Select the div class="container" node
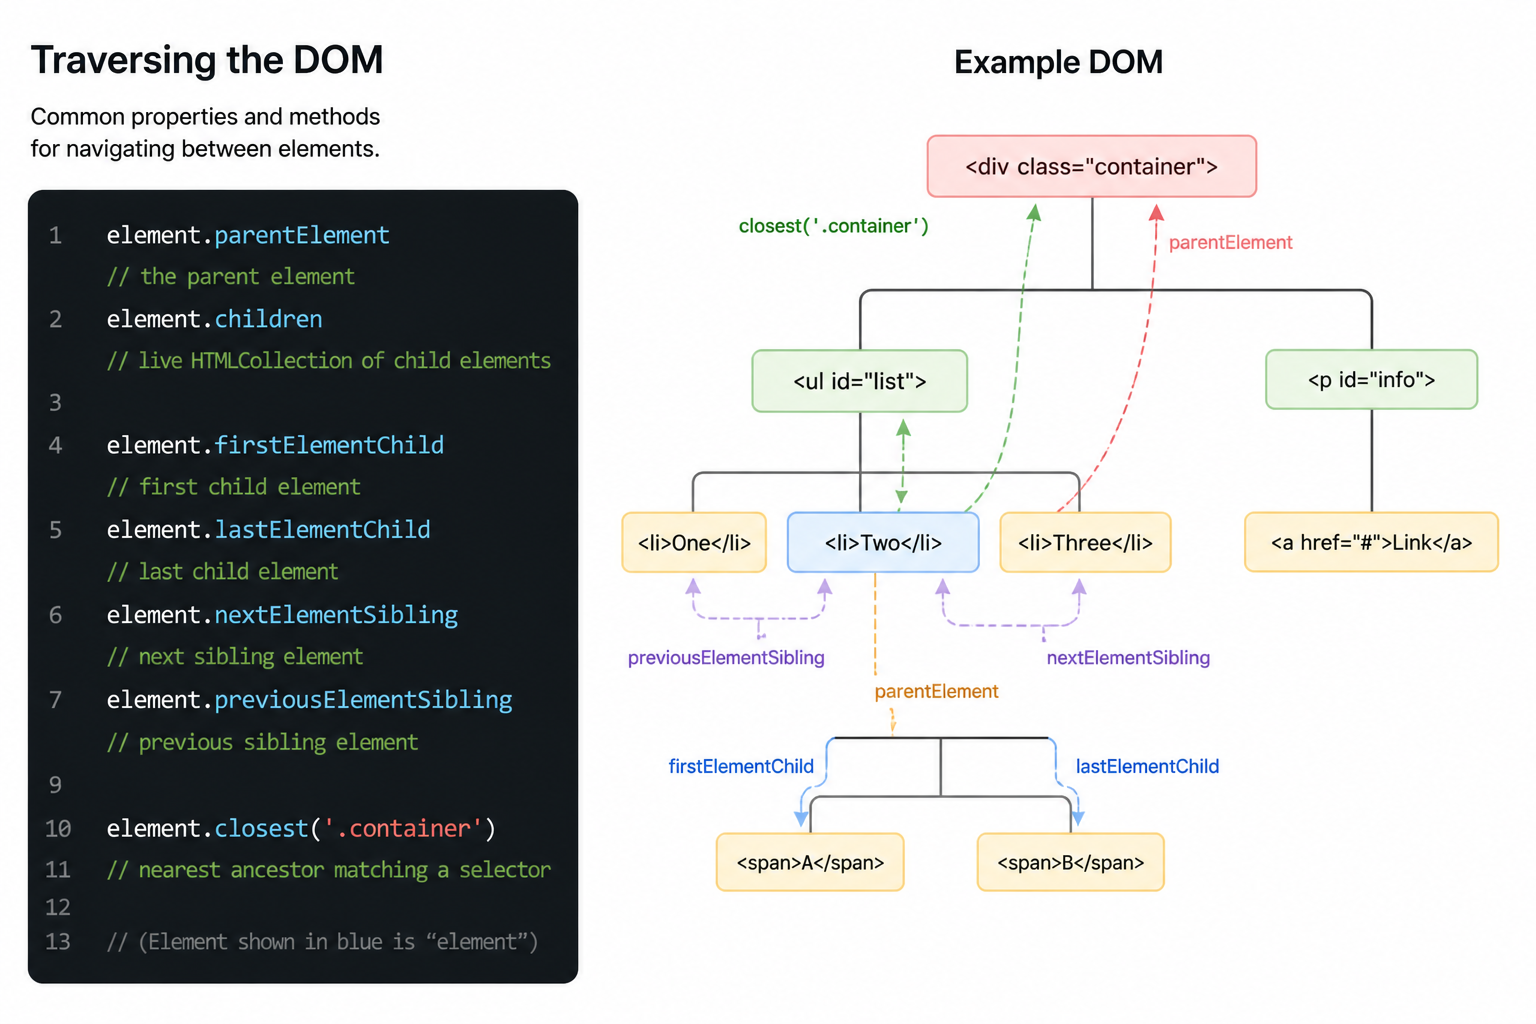 [1091, 166]
